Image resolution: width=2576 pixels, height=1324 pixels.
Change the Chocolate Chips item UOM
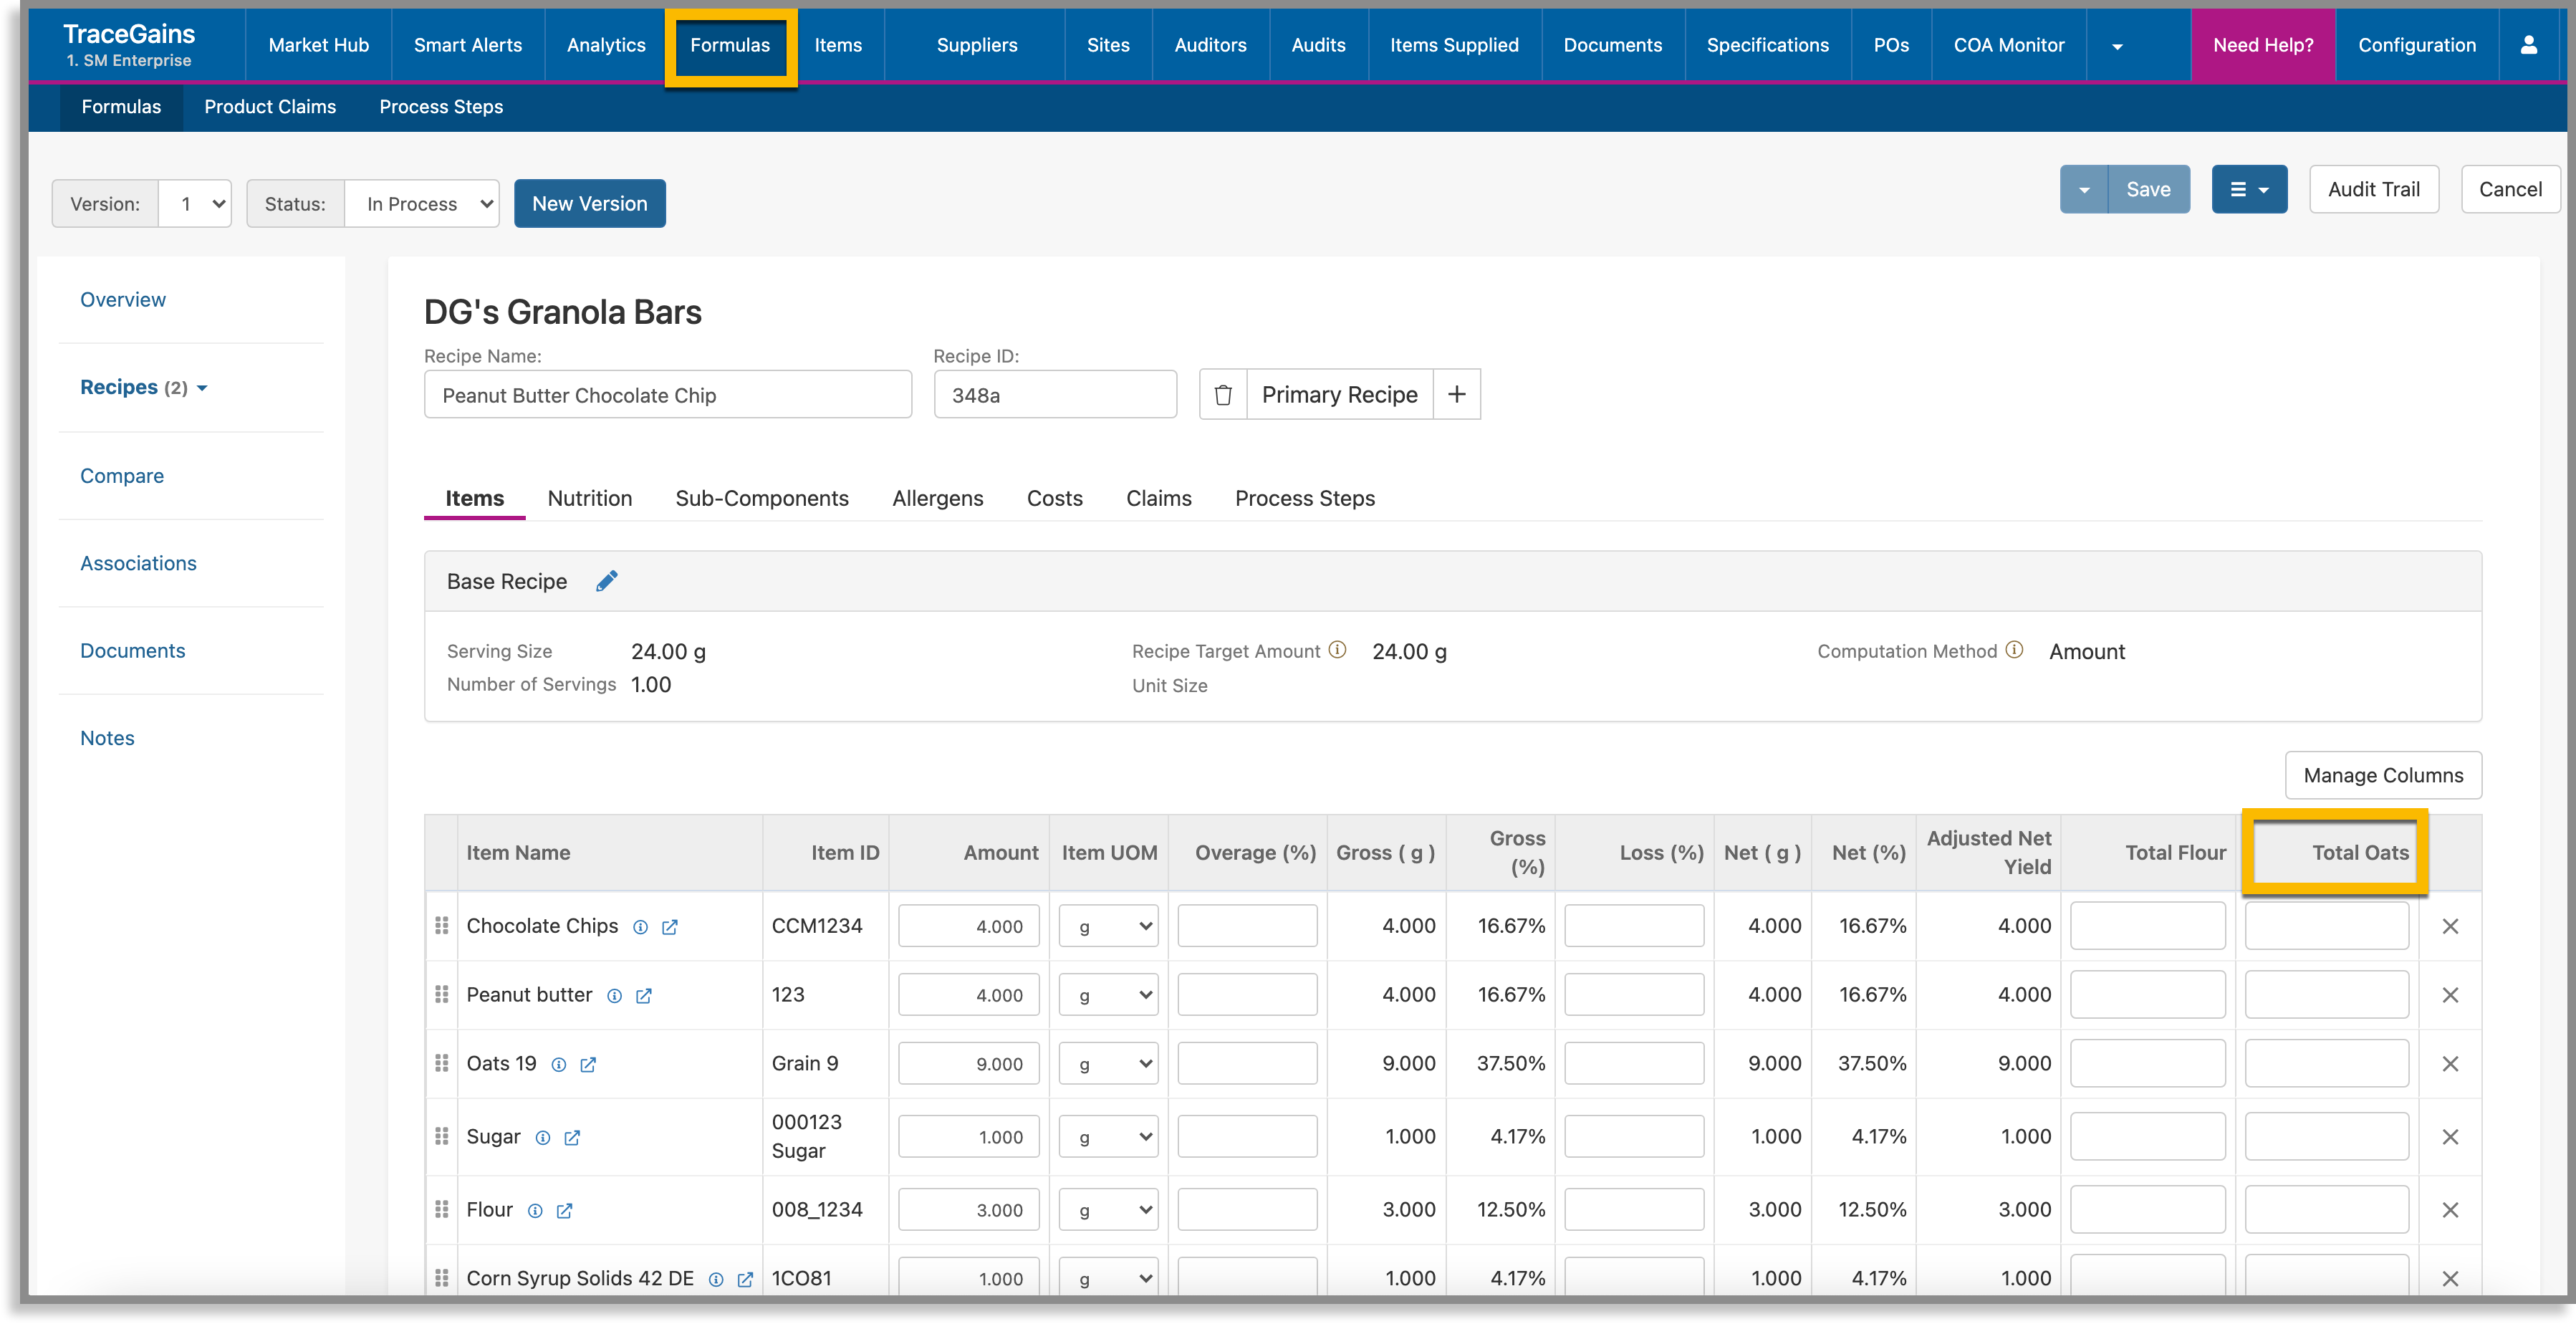tap(1108, 927)
